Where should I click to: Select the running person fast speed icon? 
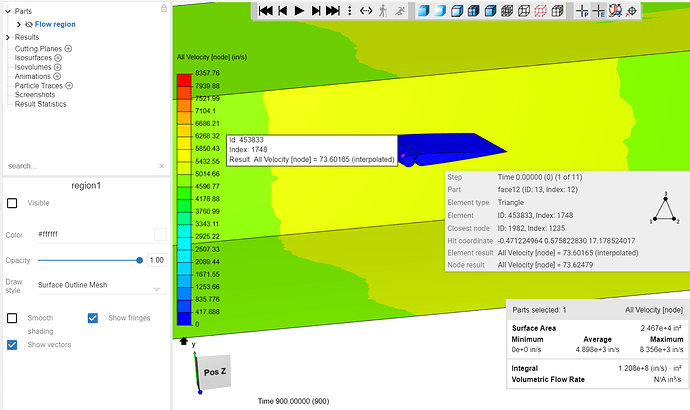(400, 11)
